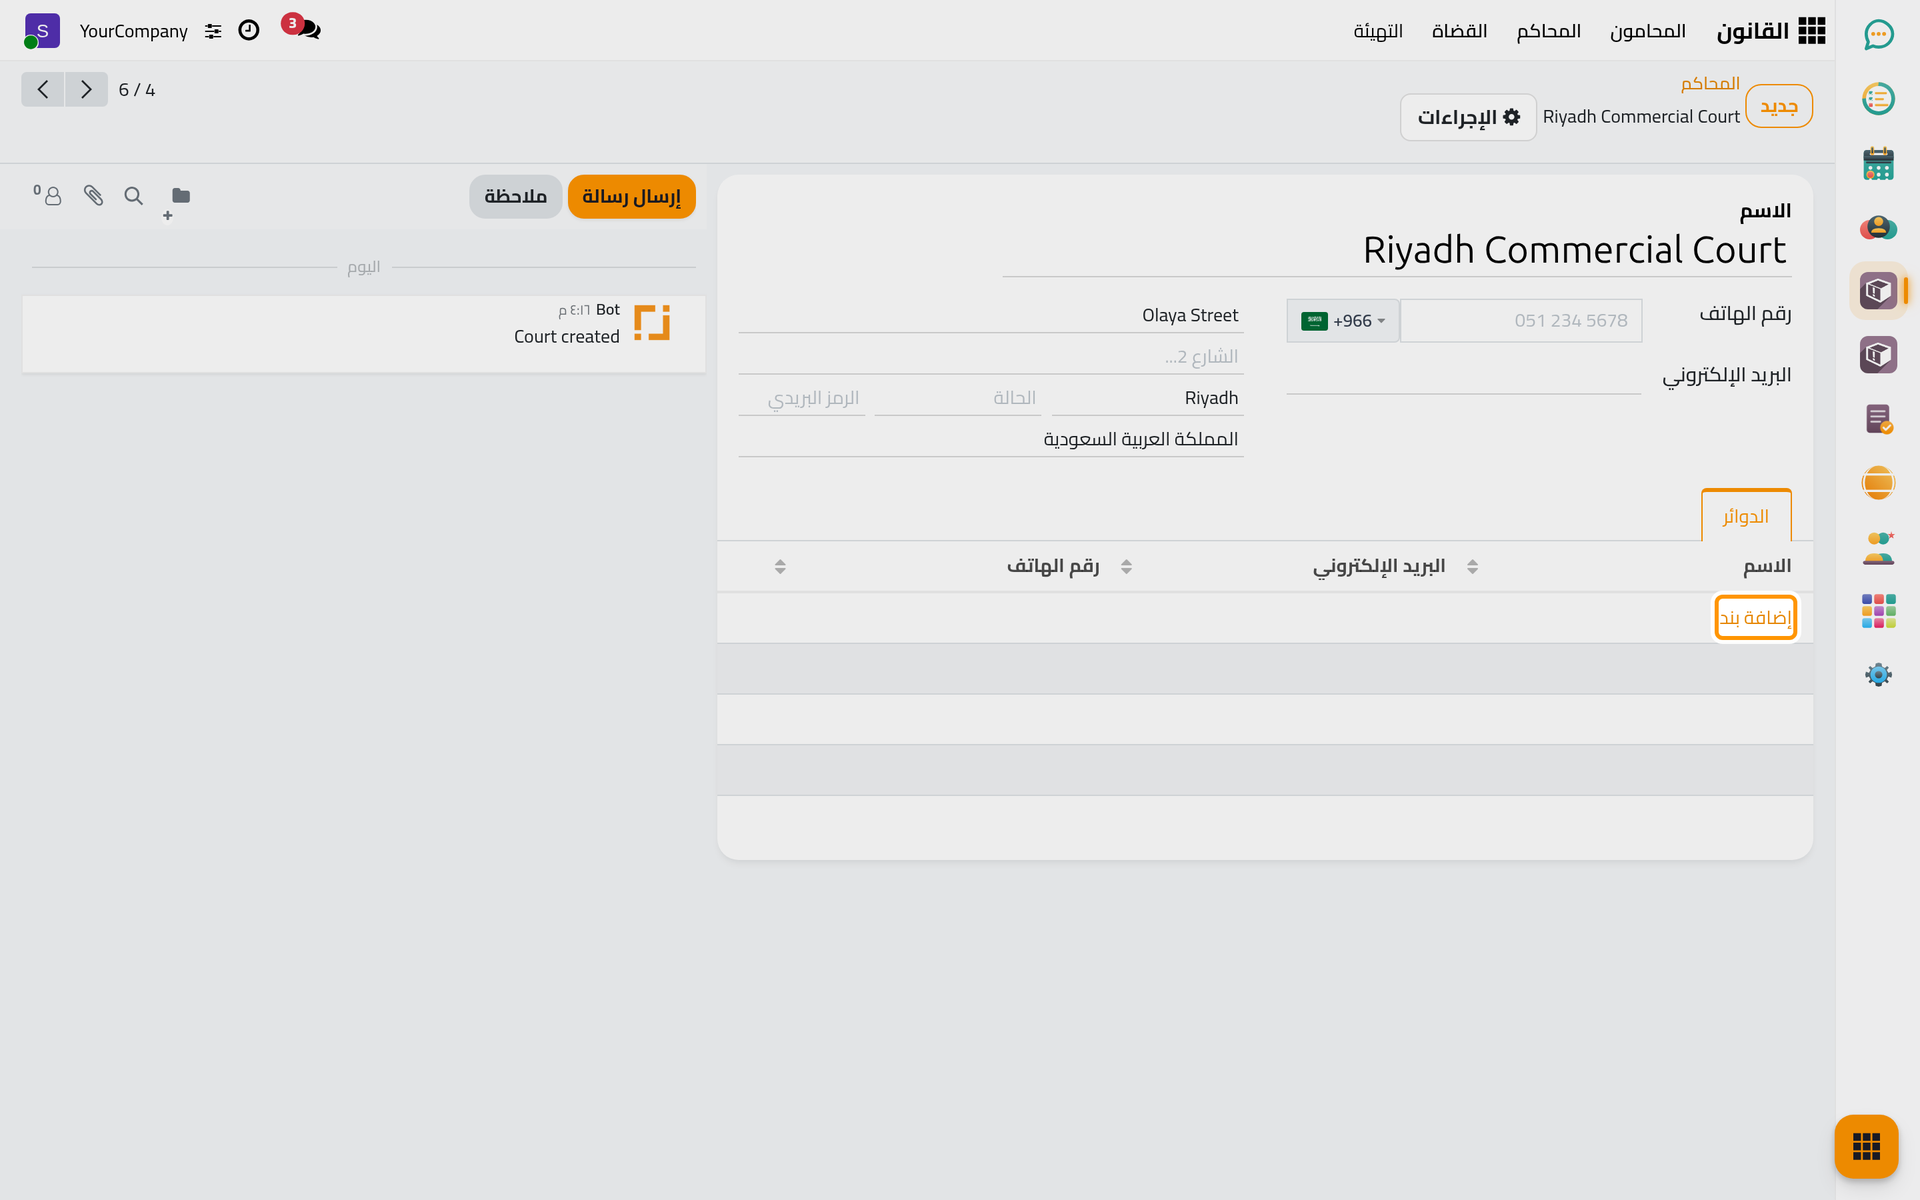Open conversations icon with 3 badge
The height and width of the screenshot is (1200, 1920).
pyautogui.click(x=303, y=29)
